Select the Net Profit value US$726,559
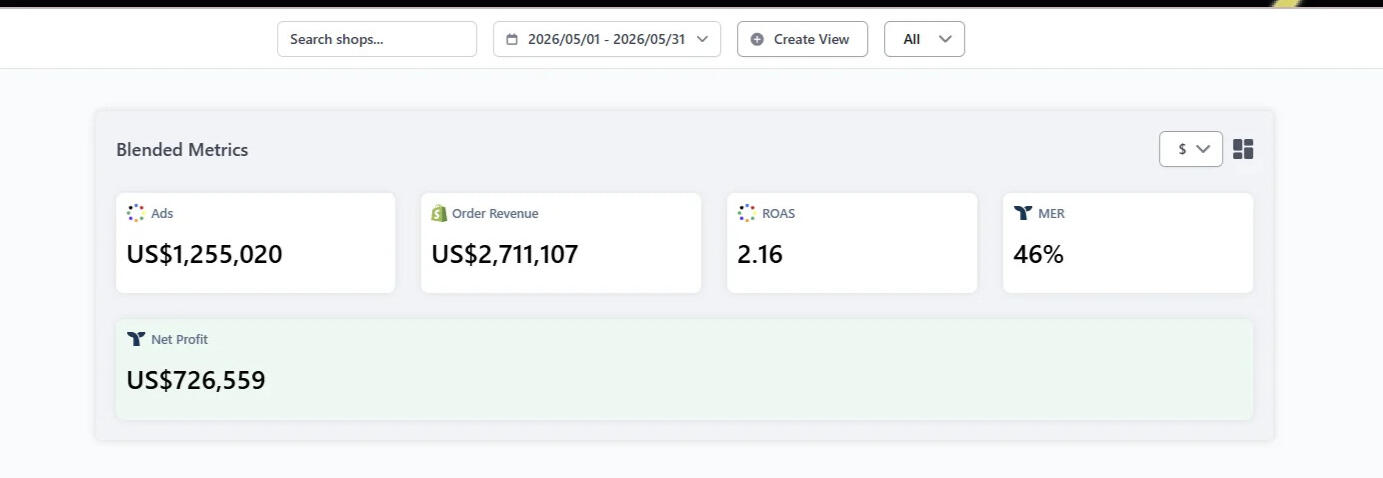The image size is (1383, 478). click(196, 380)
